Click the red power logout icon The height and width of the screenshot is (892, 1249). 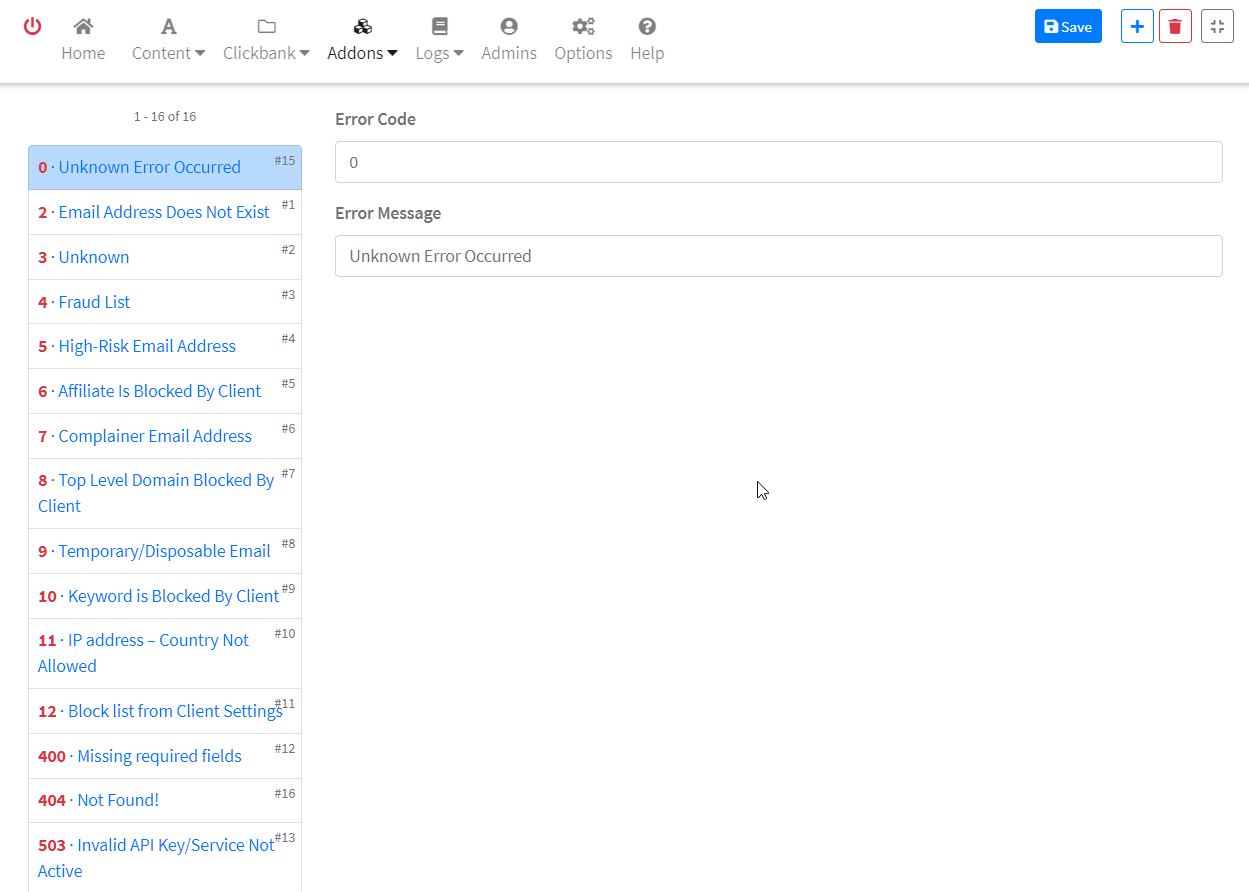33,27
